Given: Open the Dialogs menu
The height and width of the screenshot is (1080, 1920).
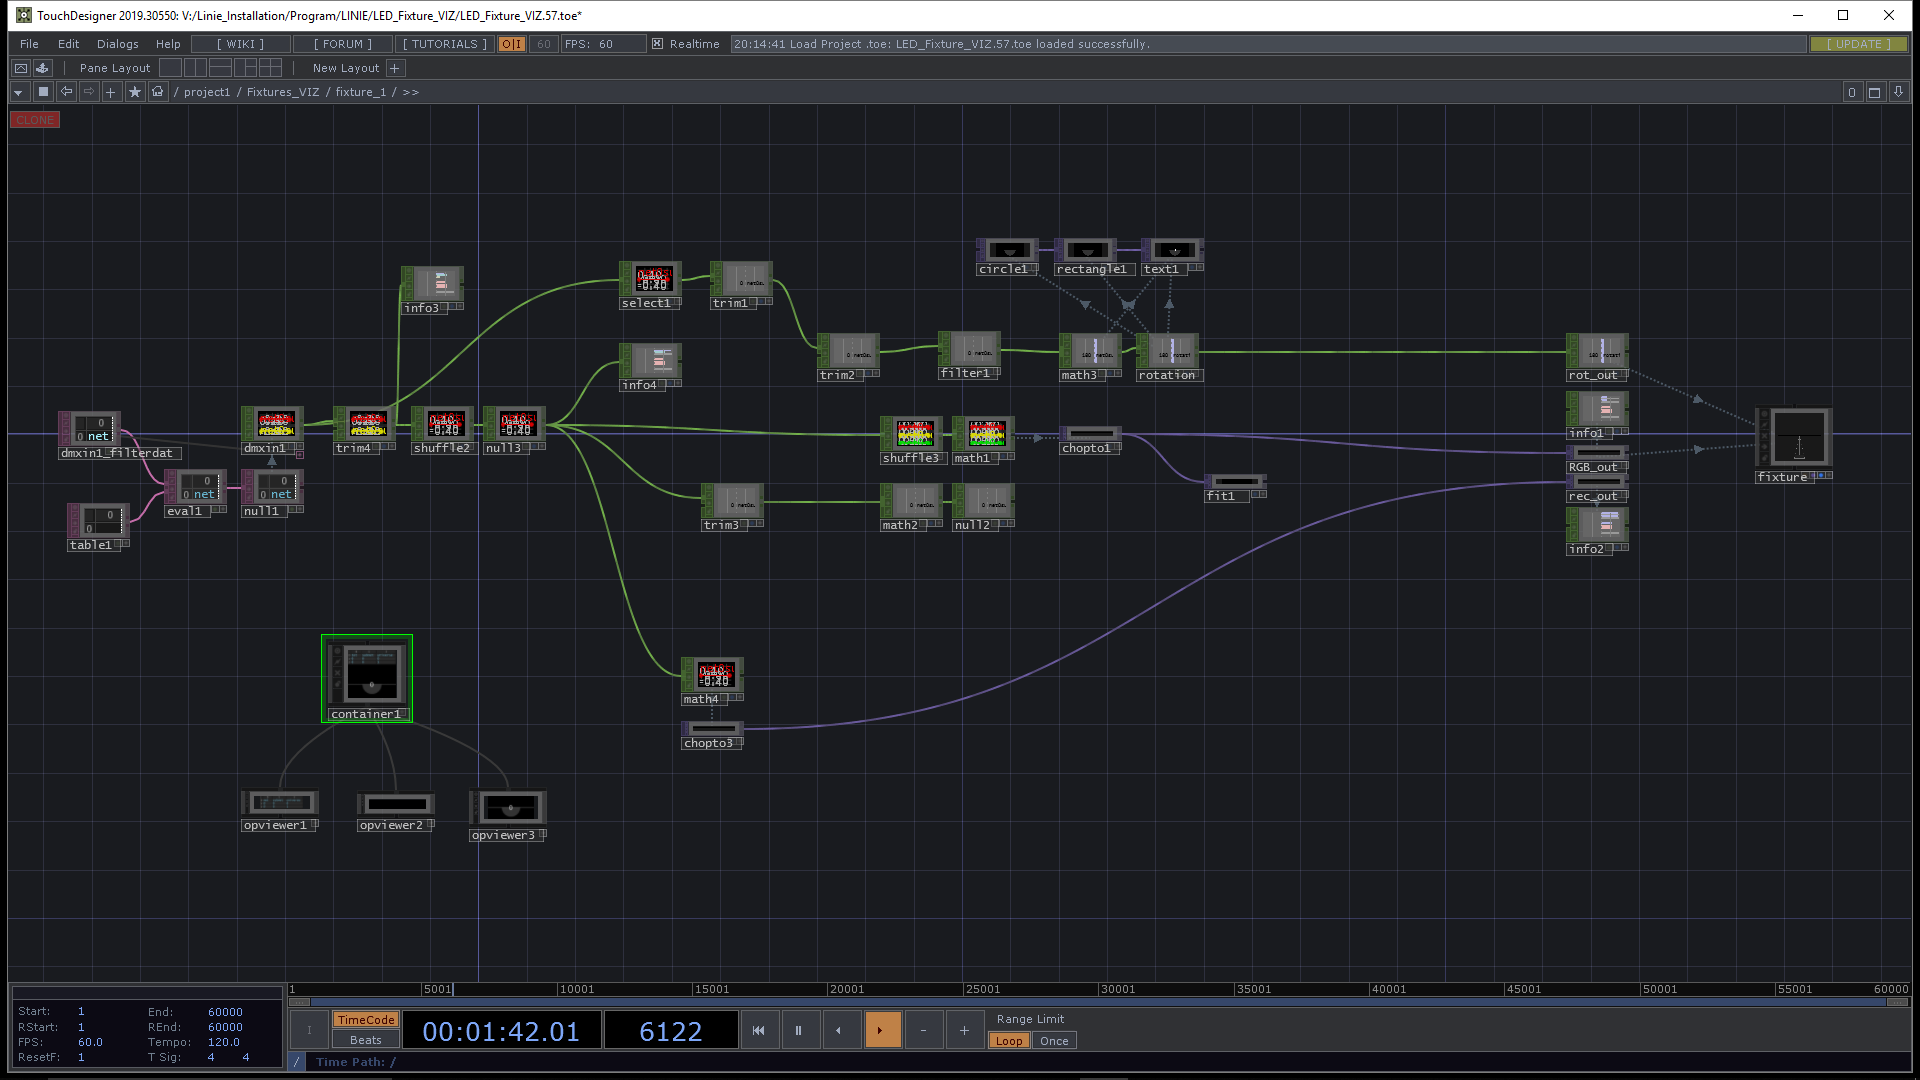Looking at the screenshot, I should click(x=117, y=44).
